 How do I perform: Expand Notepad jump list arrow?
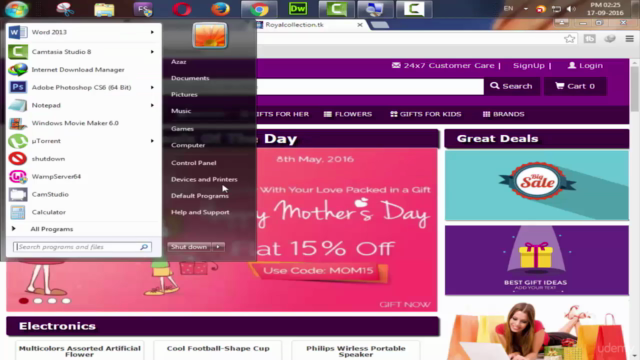(x=152, y=105)
